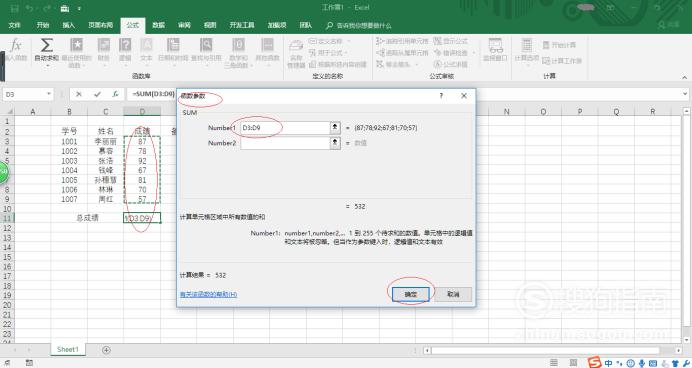Click Use in Formula ribbon item

coord(328,53)
